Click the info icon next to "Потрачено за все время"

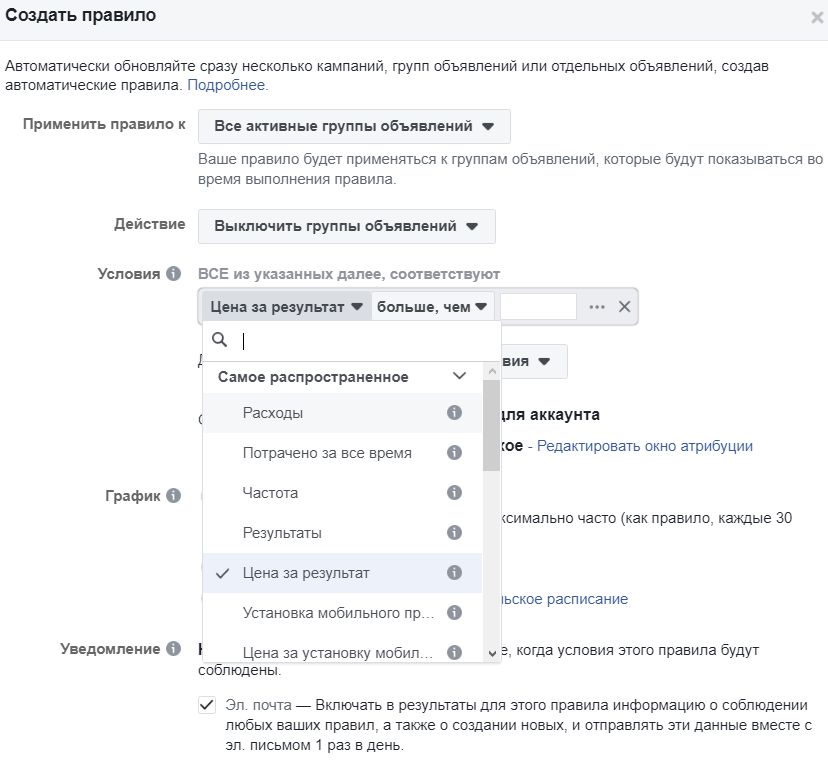[454, 452]
